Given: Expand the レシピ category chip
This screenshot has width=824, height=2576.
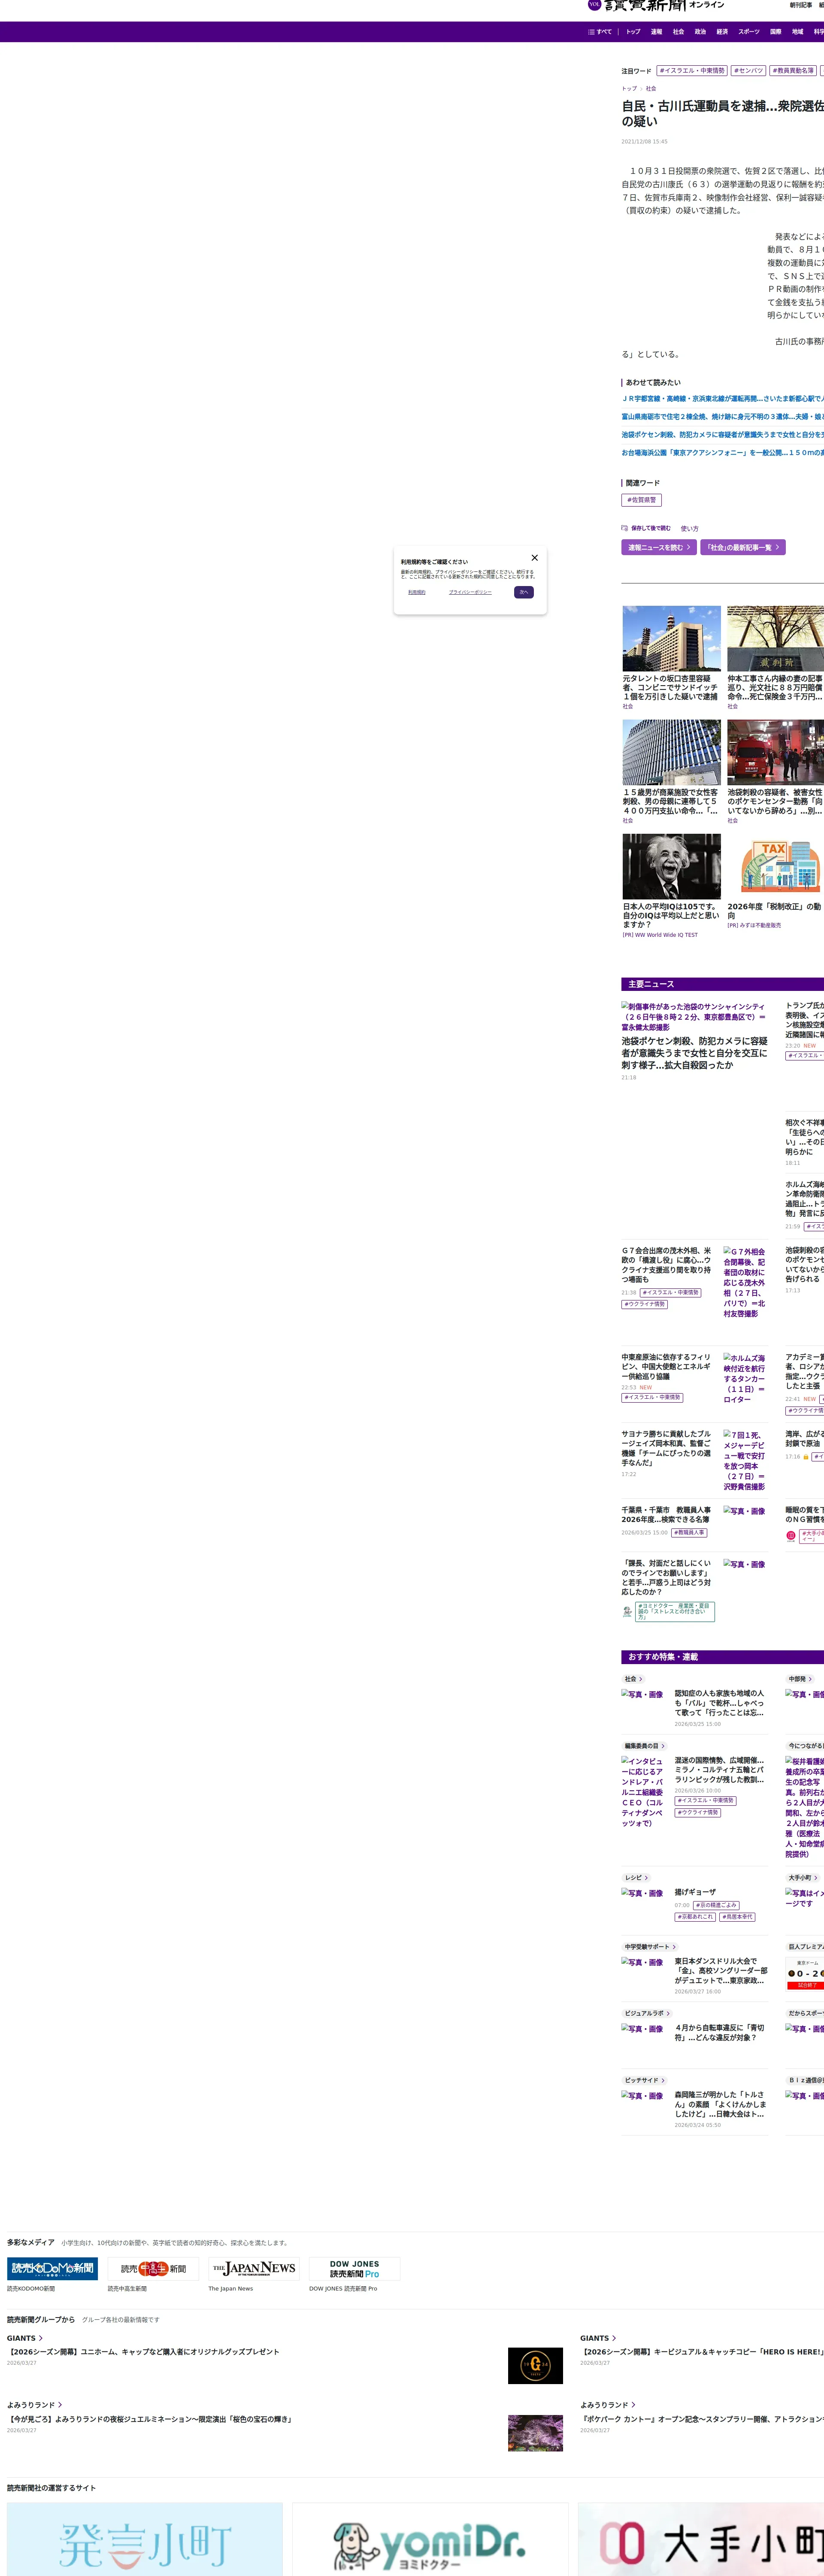Looking at the screenshot, I should 636,1878.
